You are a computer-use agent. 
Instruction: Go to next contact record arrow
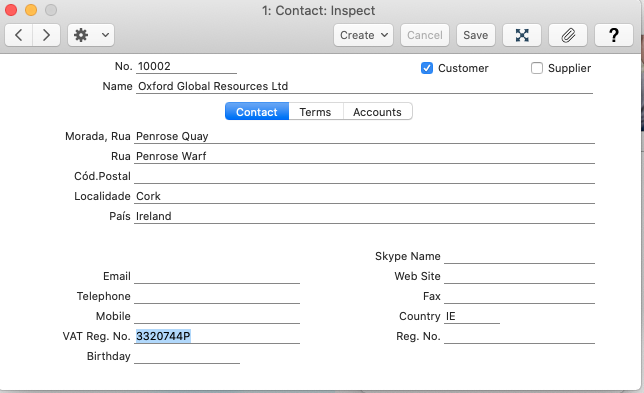(46, 35)
